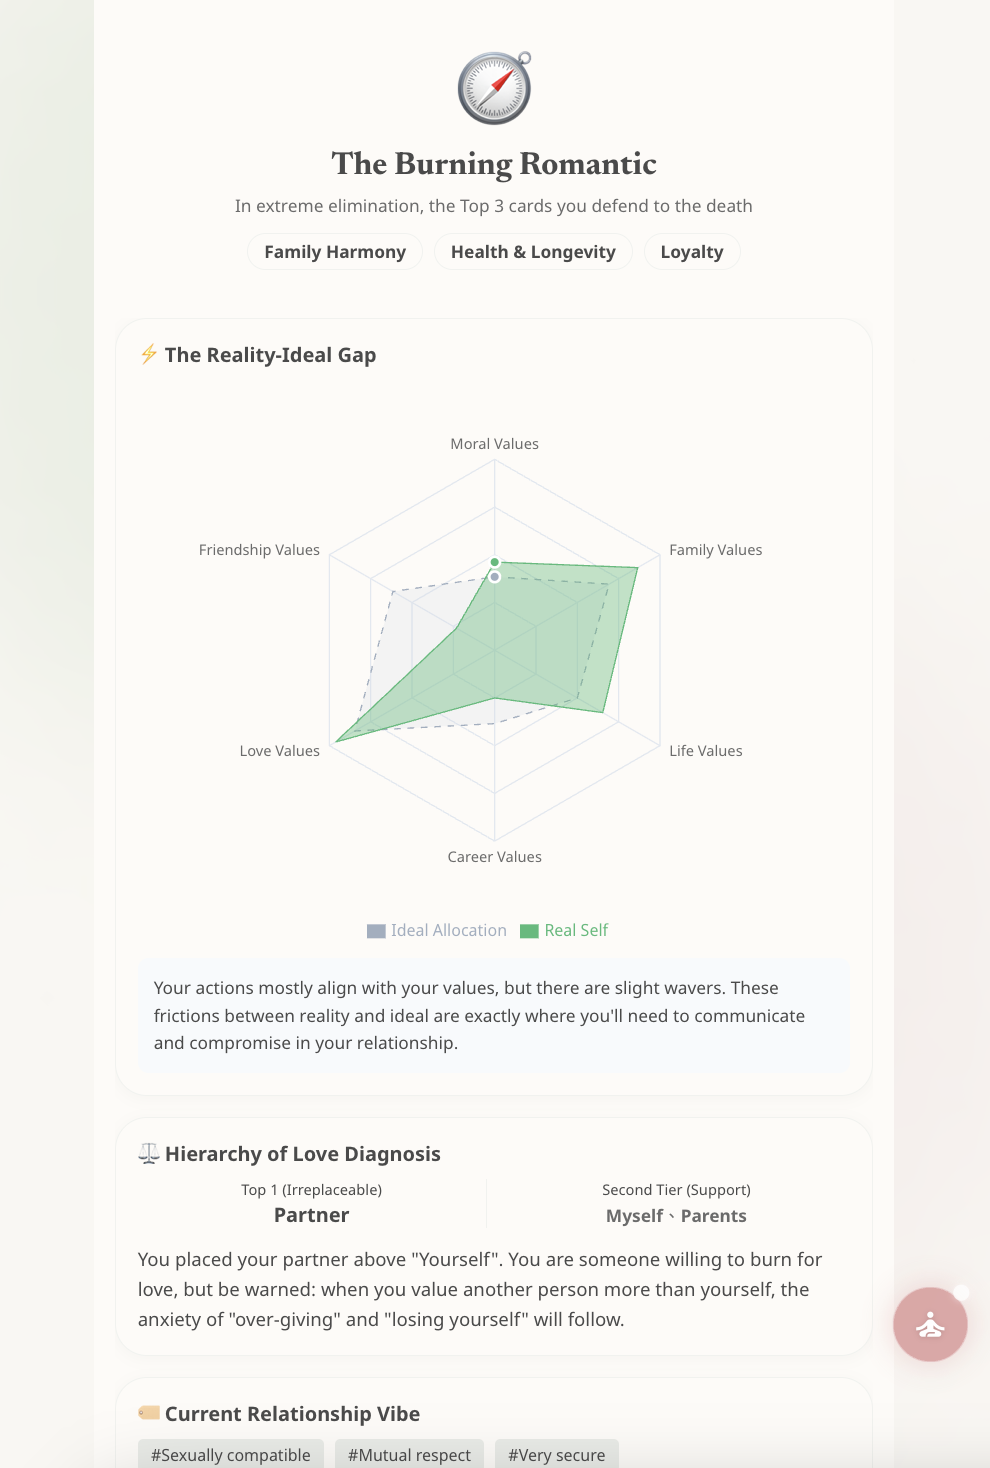Click the lightning bolt icon beside Reality-Ideal Gap
The width and height of the screenshot is (990, 1468).
(149, 355)
